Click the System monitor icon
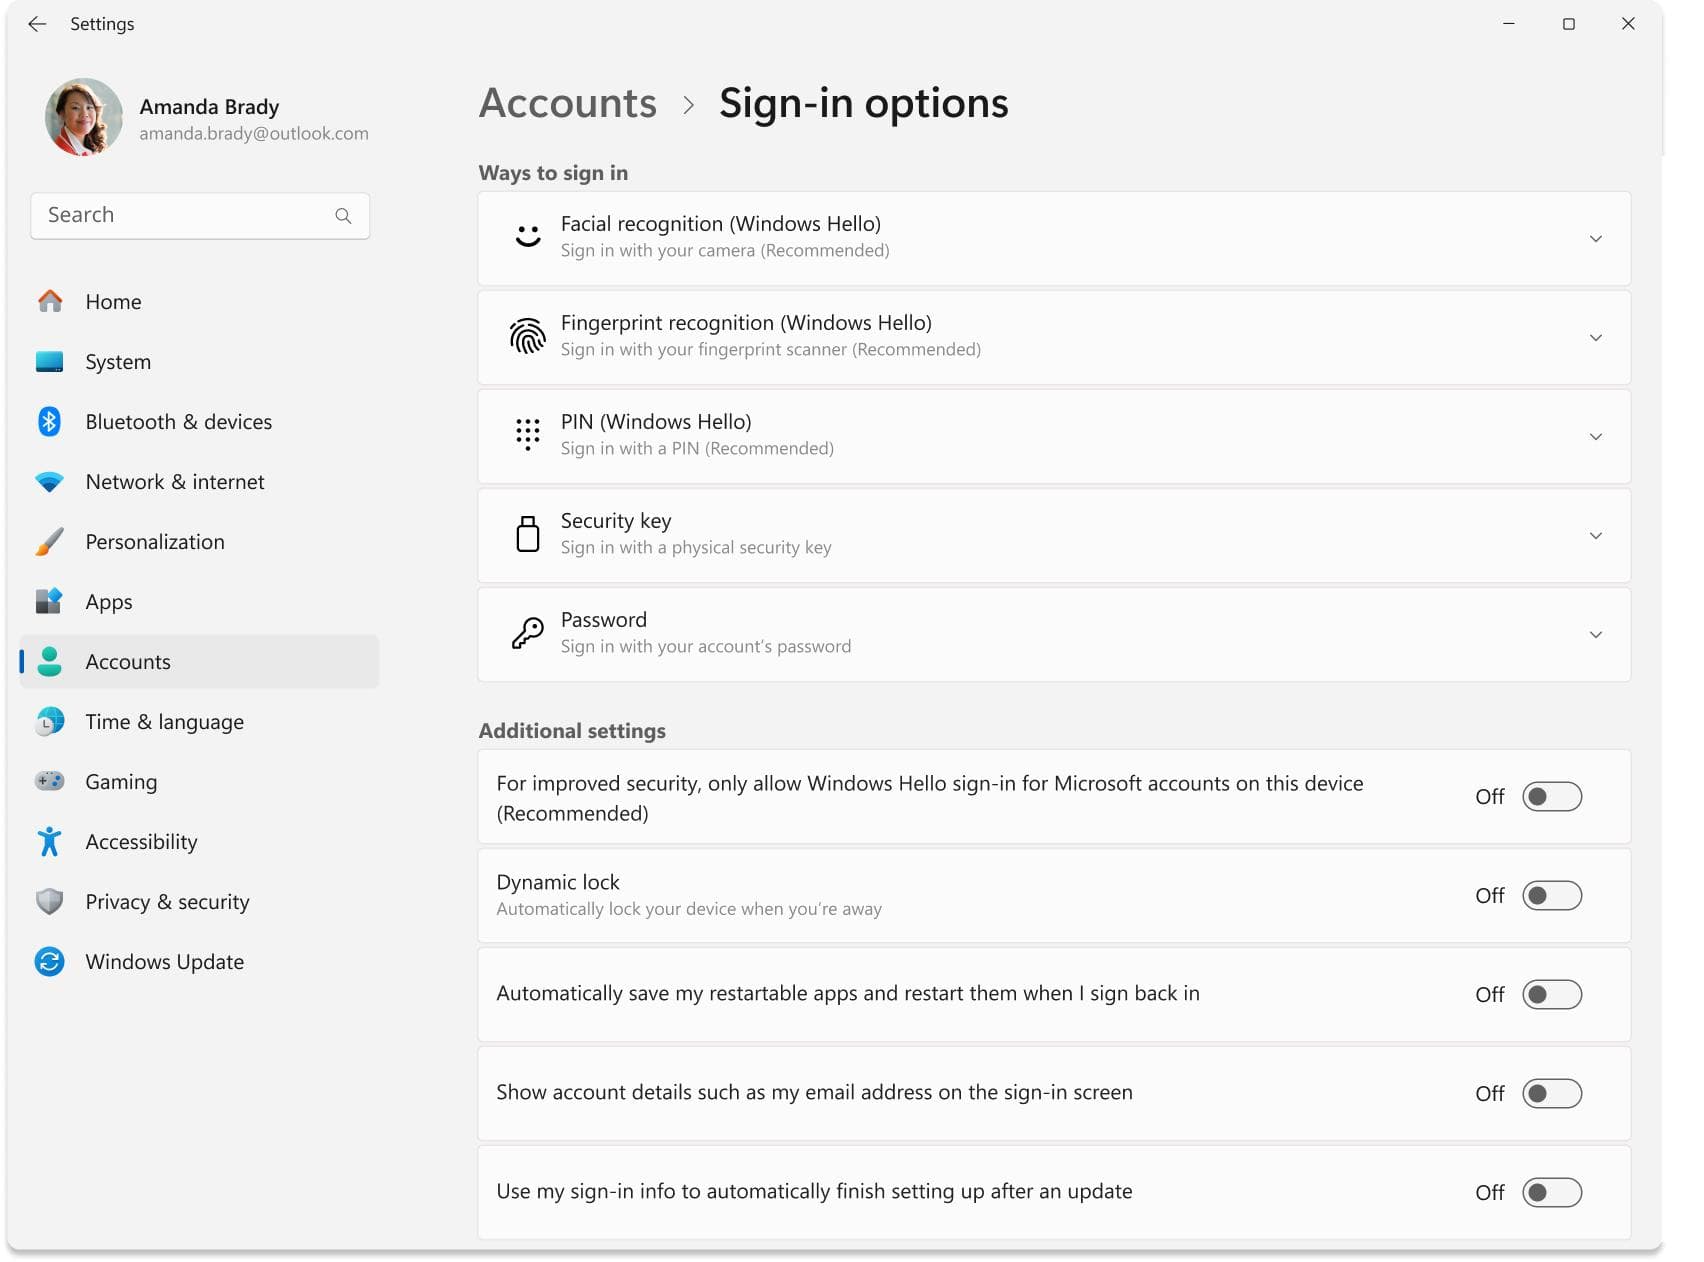This screenshot has width=1704, height=1262. click(x=50, y=361)
